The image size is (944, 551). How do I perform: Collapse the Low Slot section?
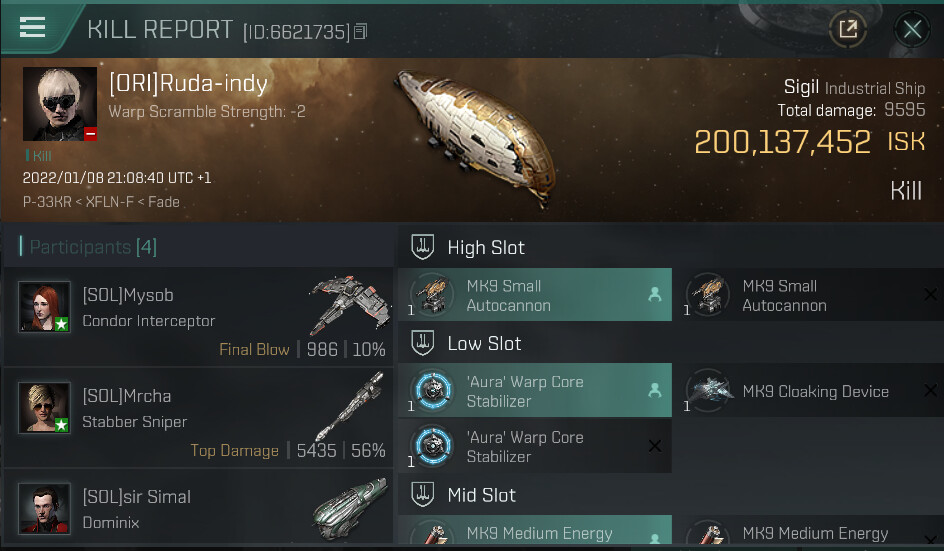(484, 343)
